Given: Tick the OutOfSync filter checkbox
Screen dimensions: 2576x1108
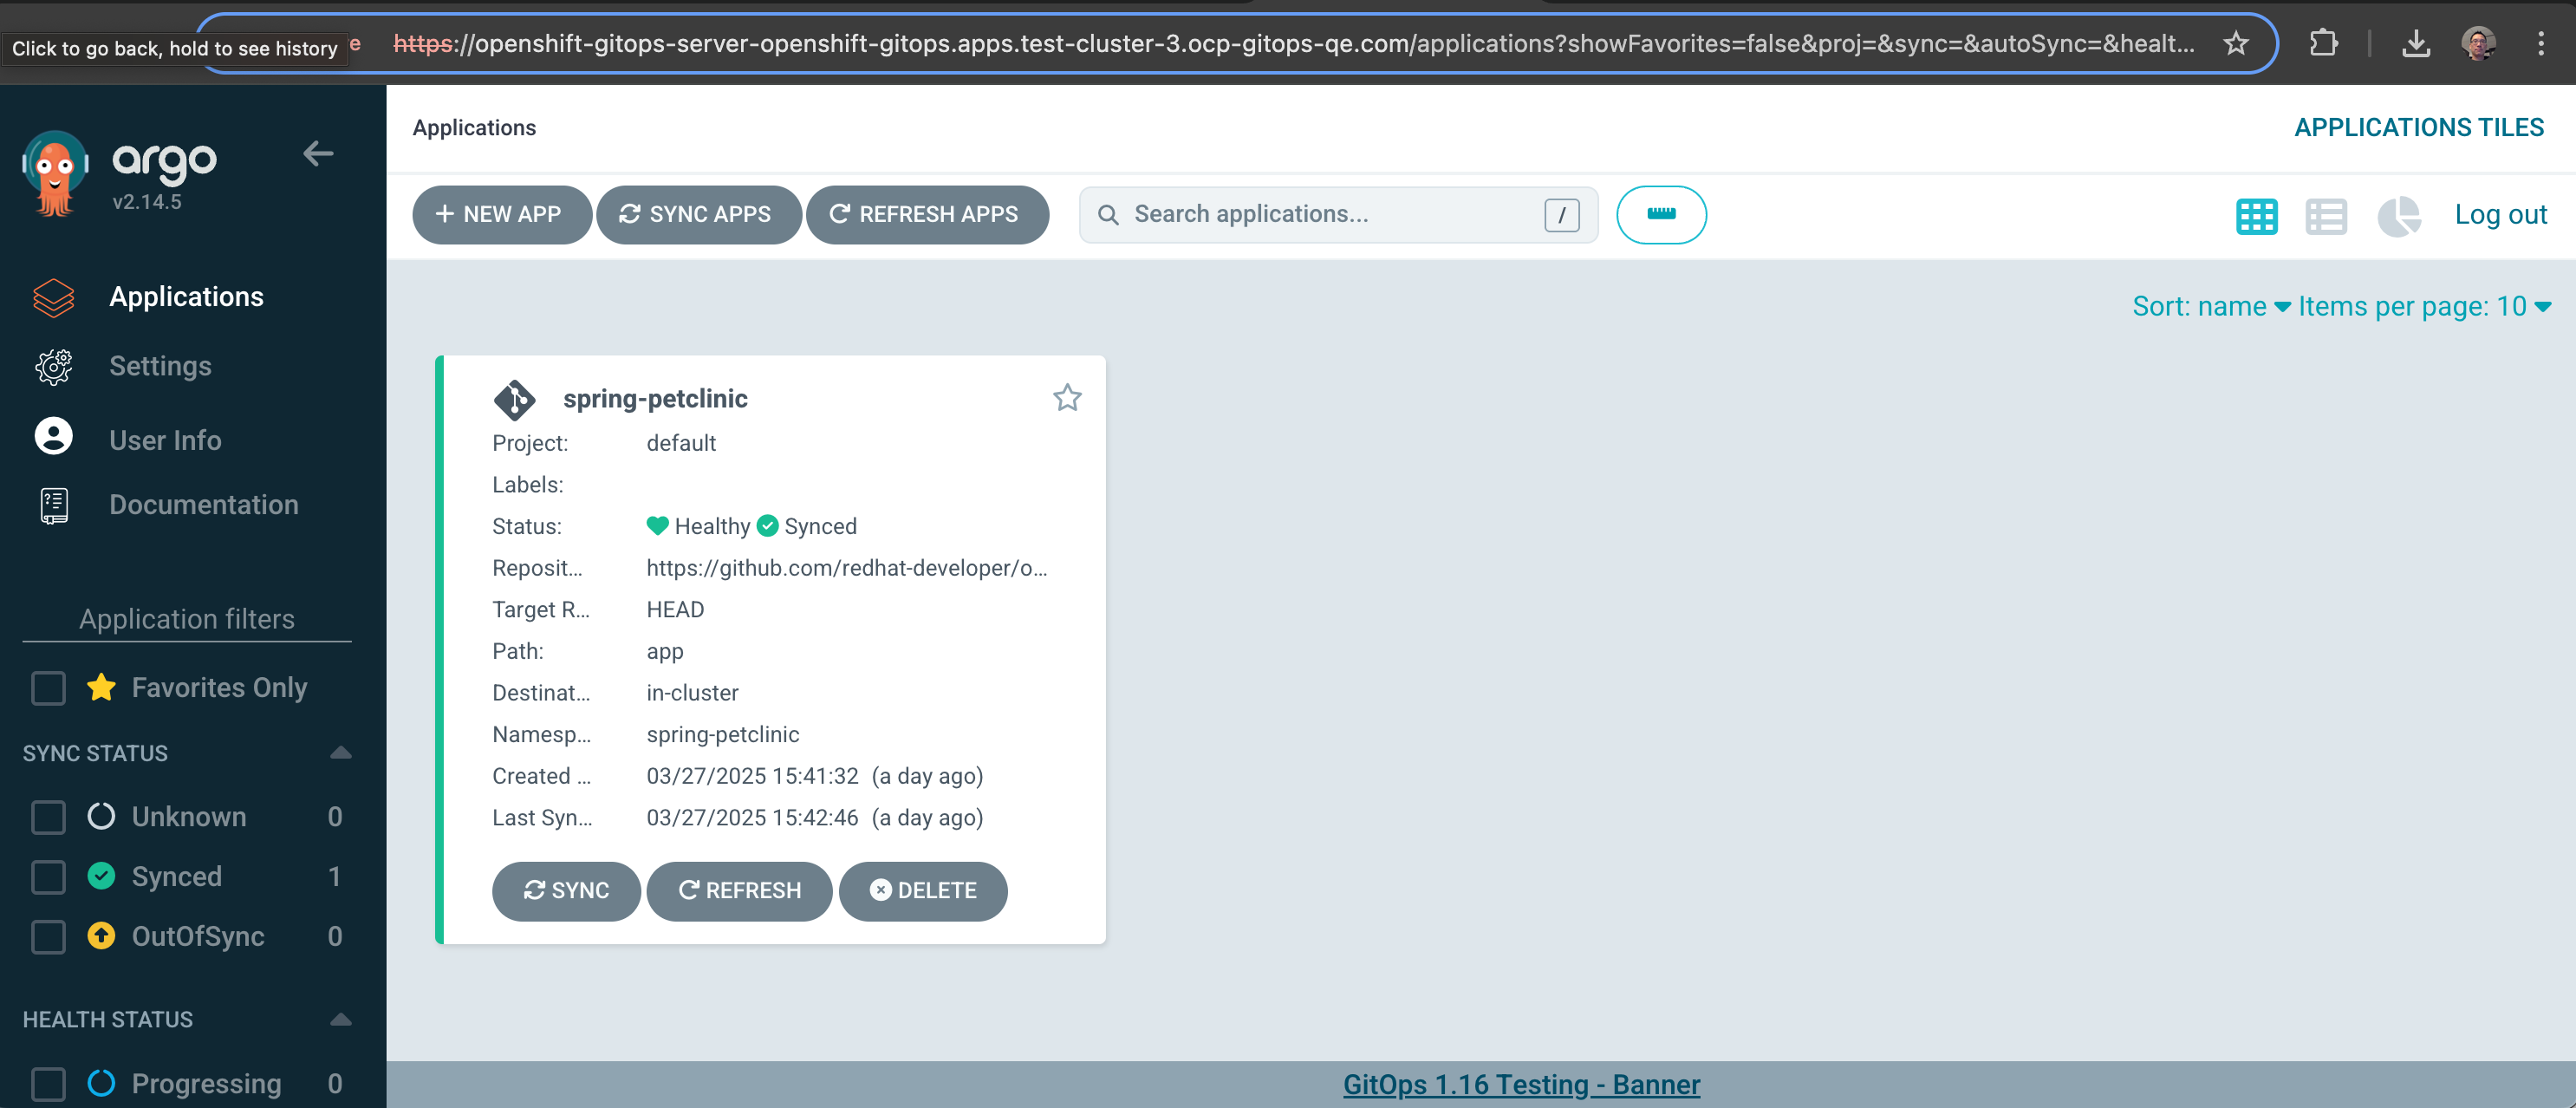Looking at the screenshot, I should 48,937.
